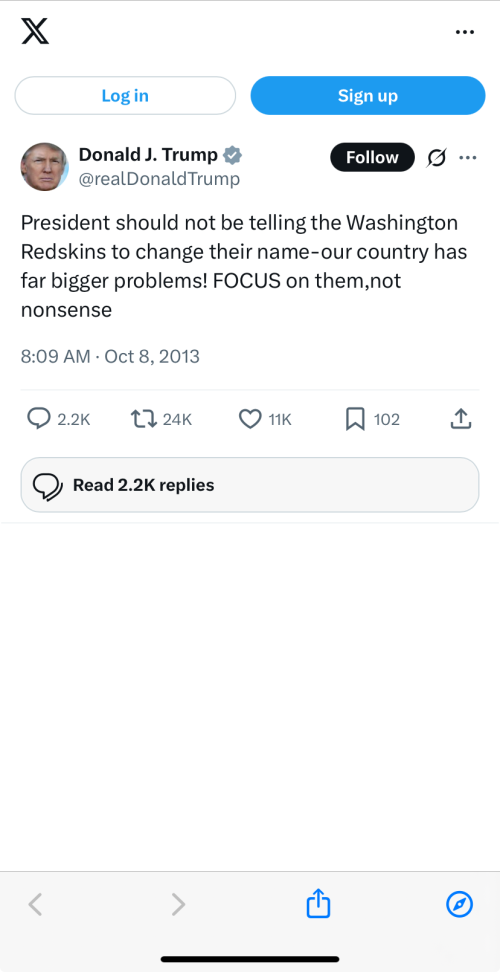Tap the Log in button
This screenshot has height=972, width=500.
[125, 95]
